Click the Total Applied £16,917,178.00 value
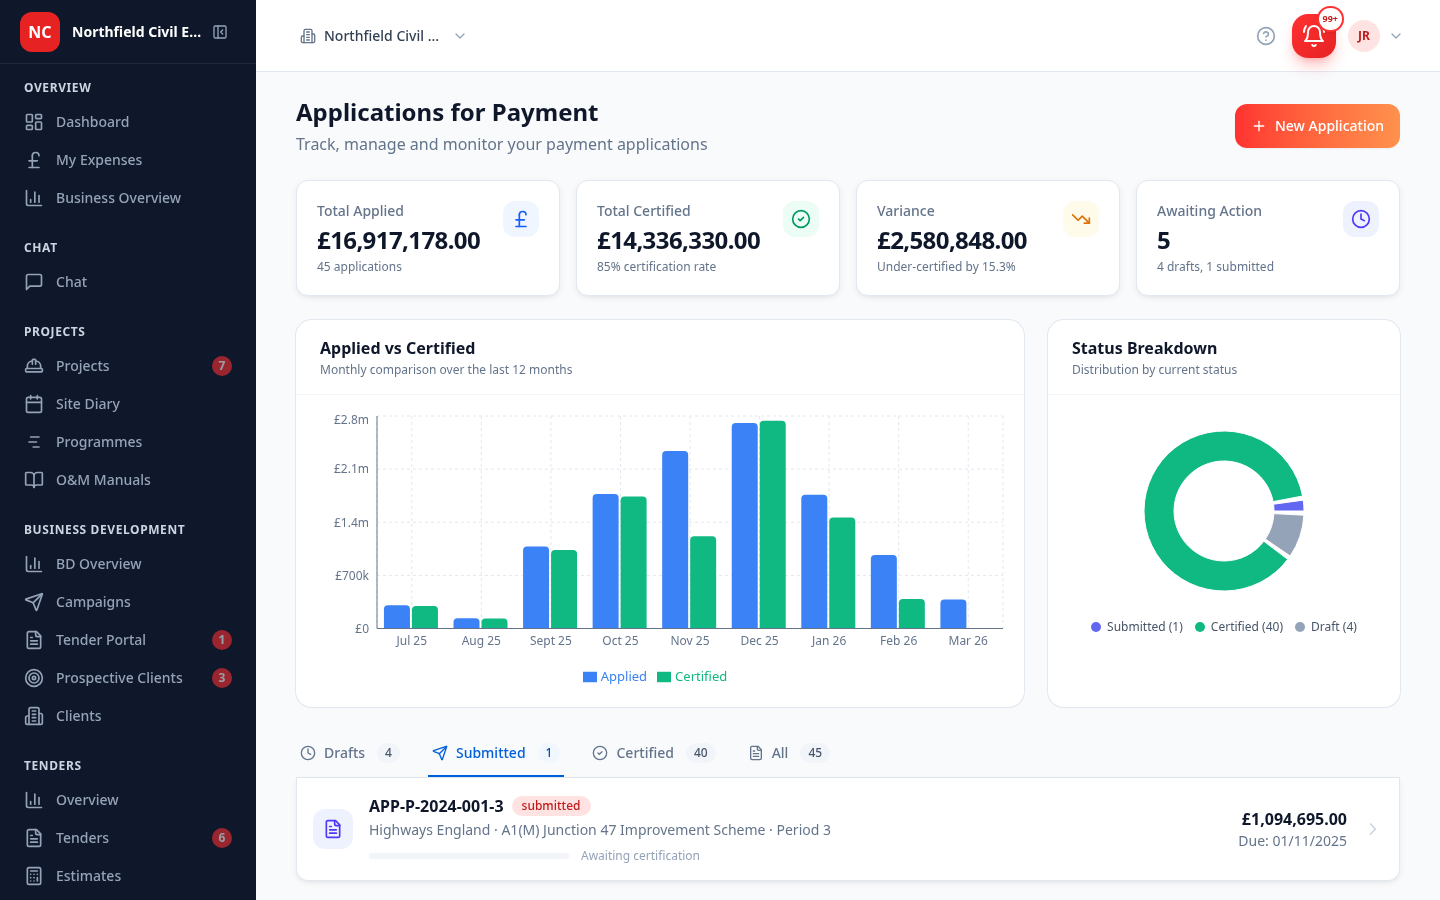 [399, 241]
